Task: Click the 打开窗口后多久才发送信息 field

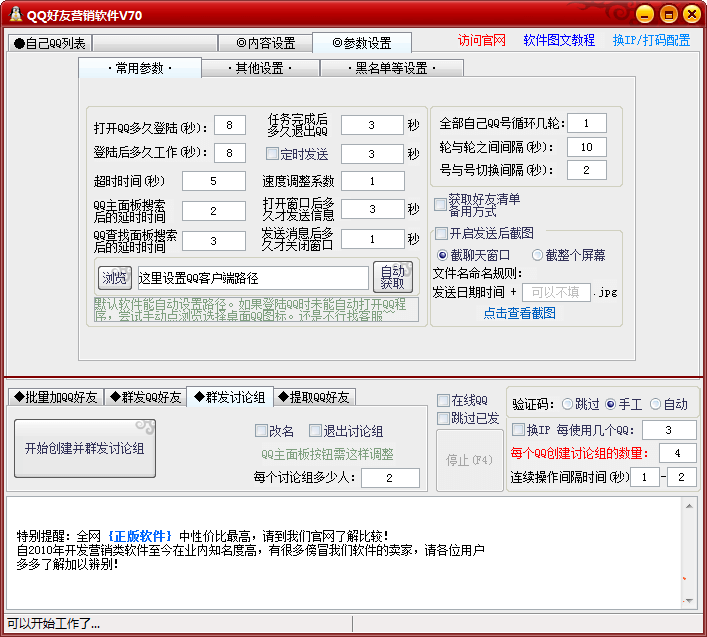Action: pos(372,209)
